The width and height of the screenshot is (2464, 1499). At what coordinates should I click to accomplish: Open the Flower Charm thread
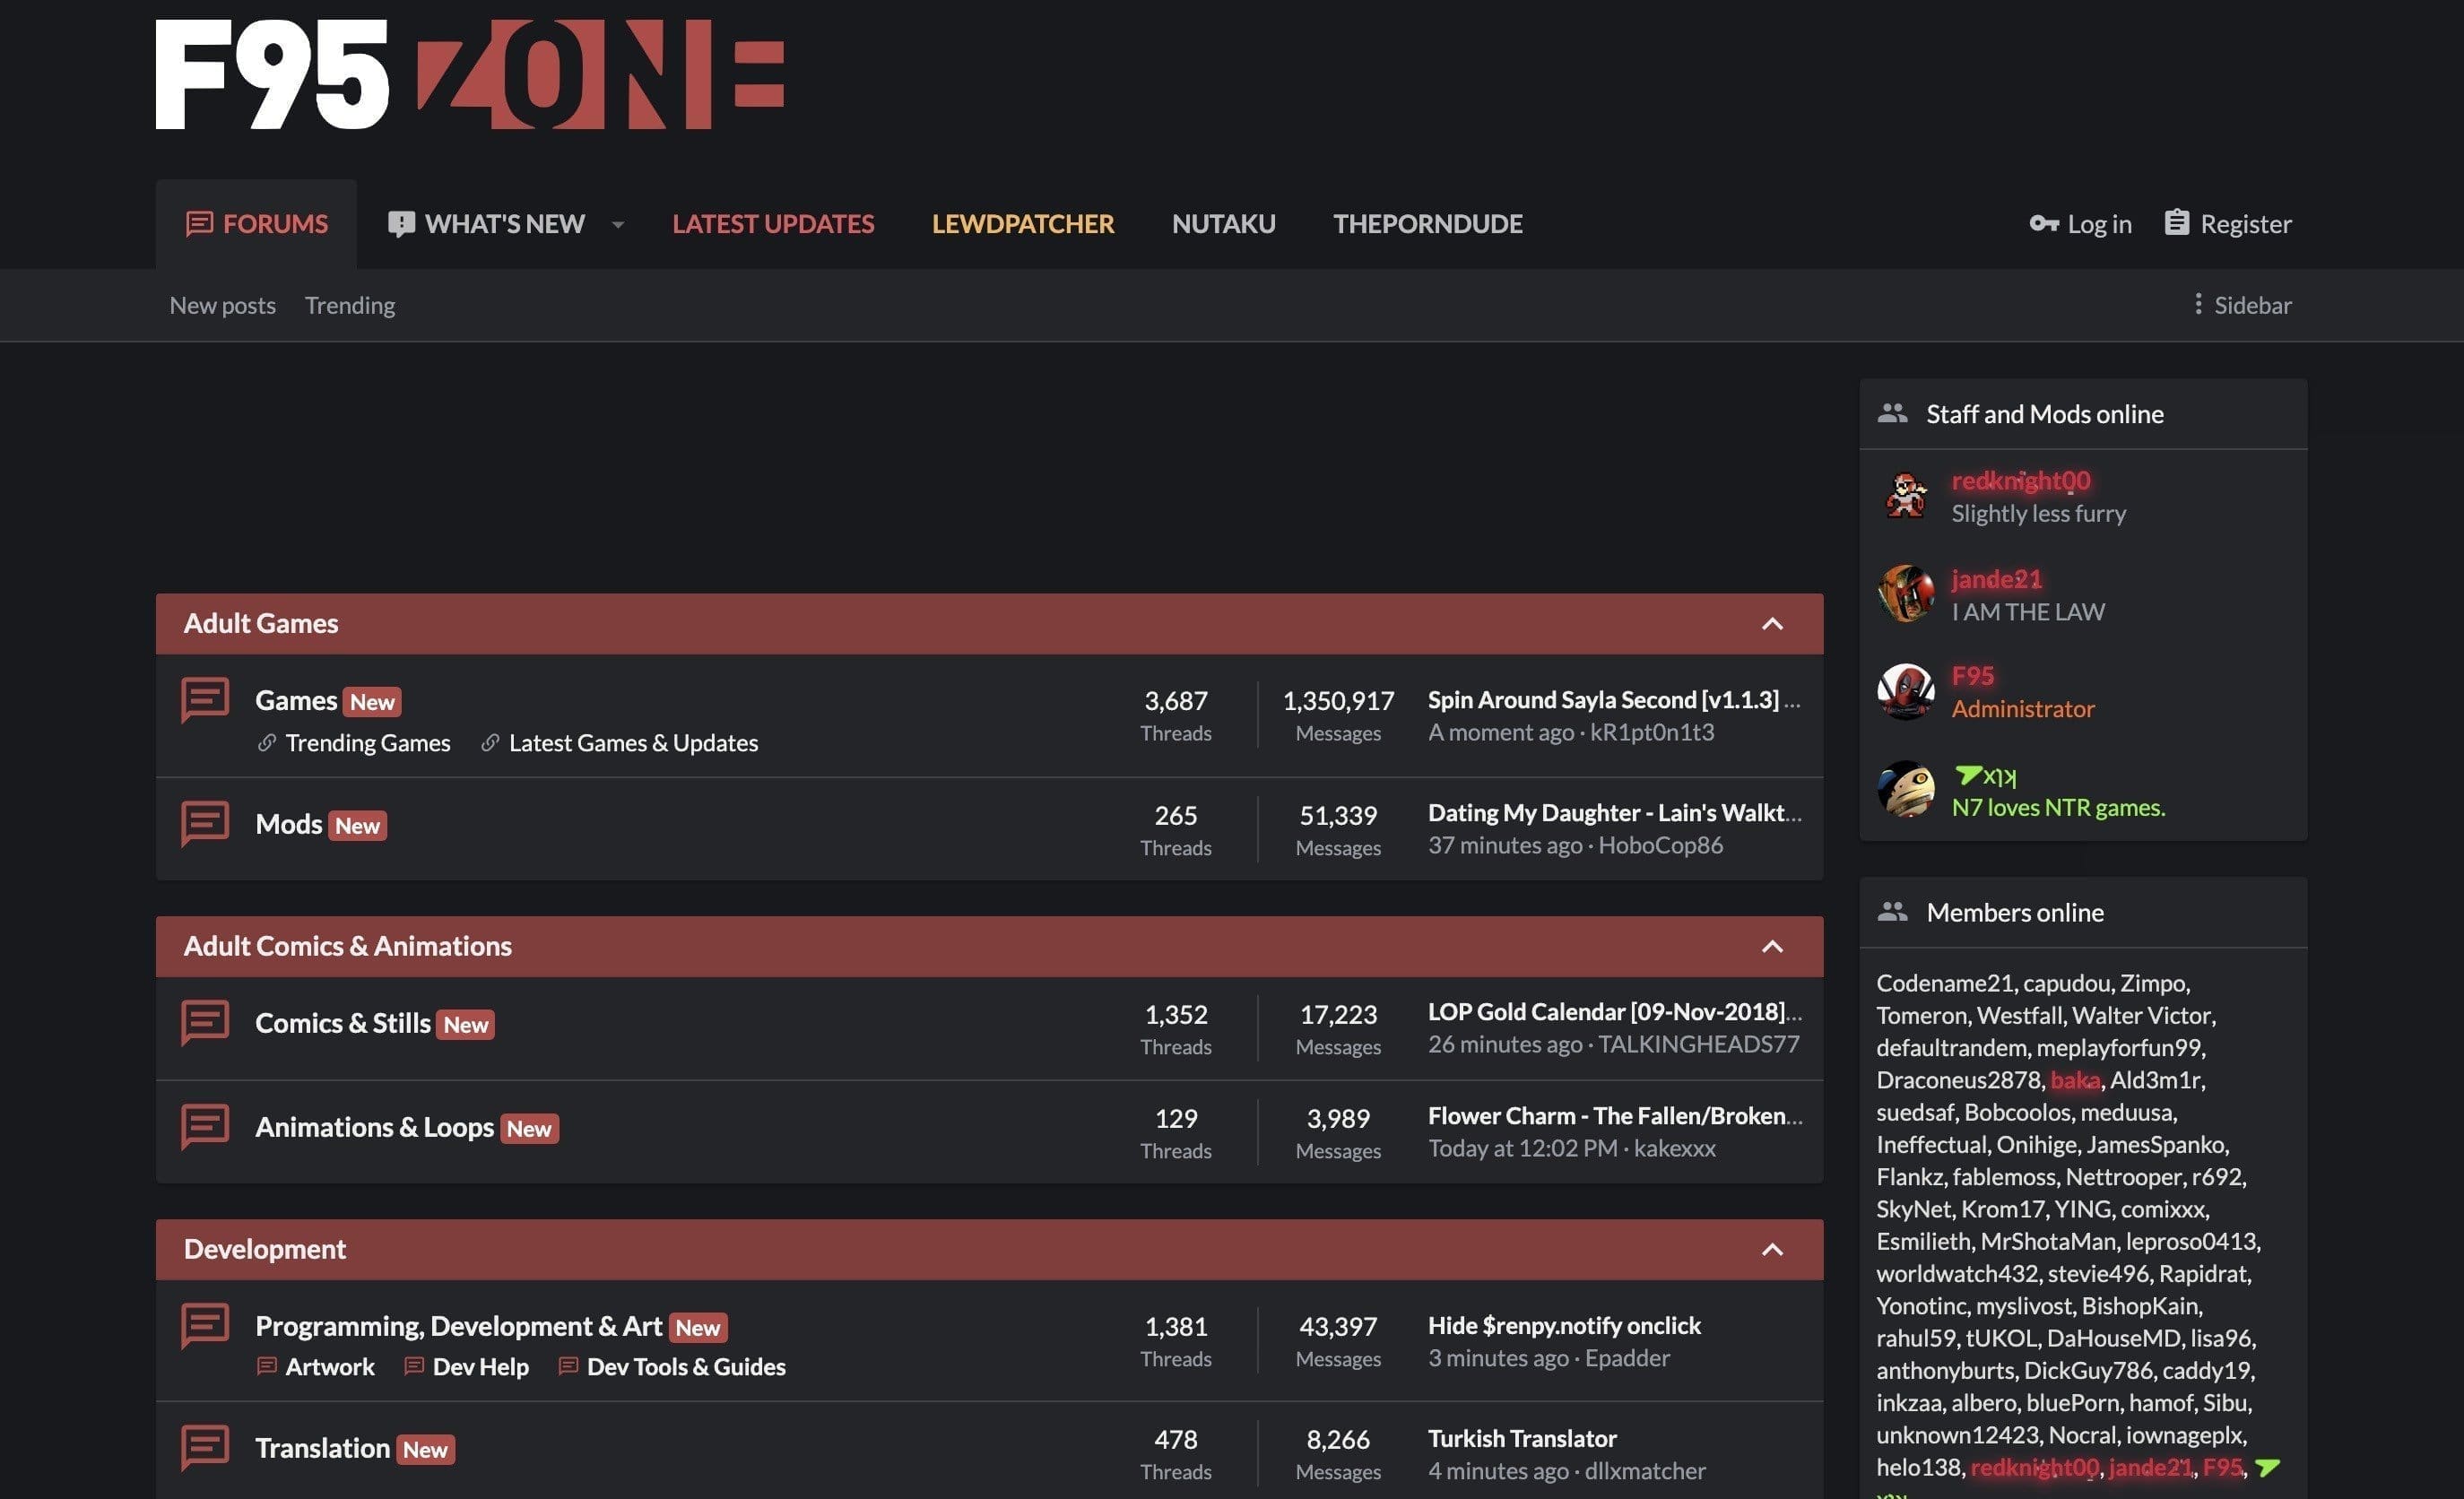tap(1614, 1116)
